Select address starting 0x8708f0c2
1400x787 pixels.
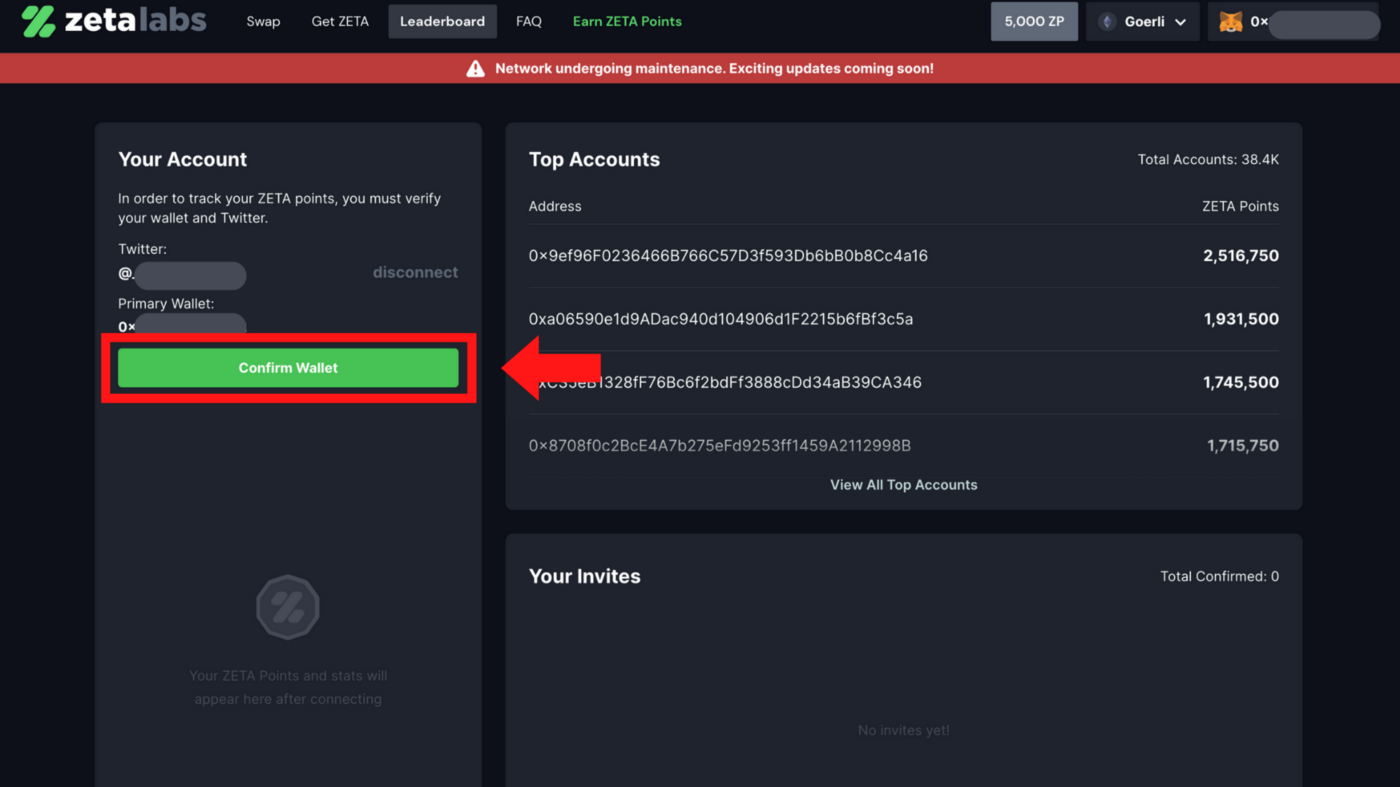pos(719,446)
